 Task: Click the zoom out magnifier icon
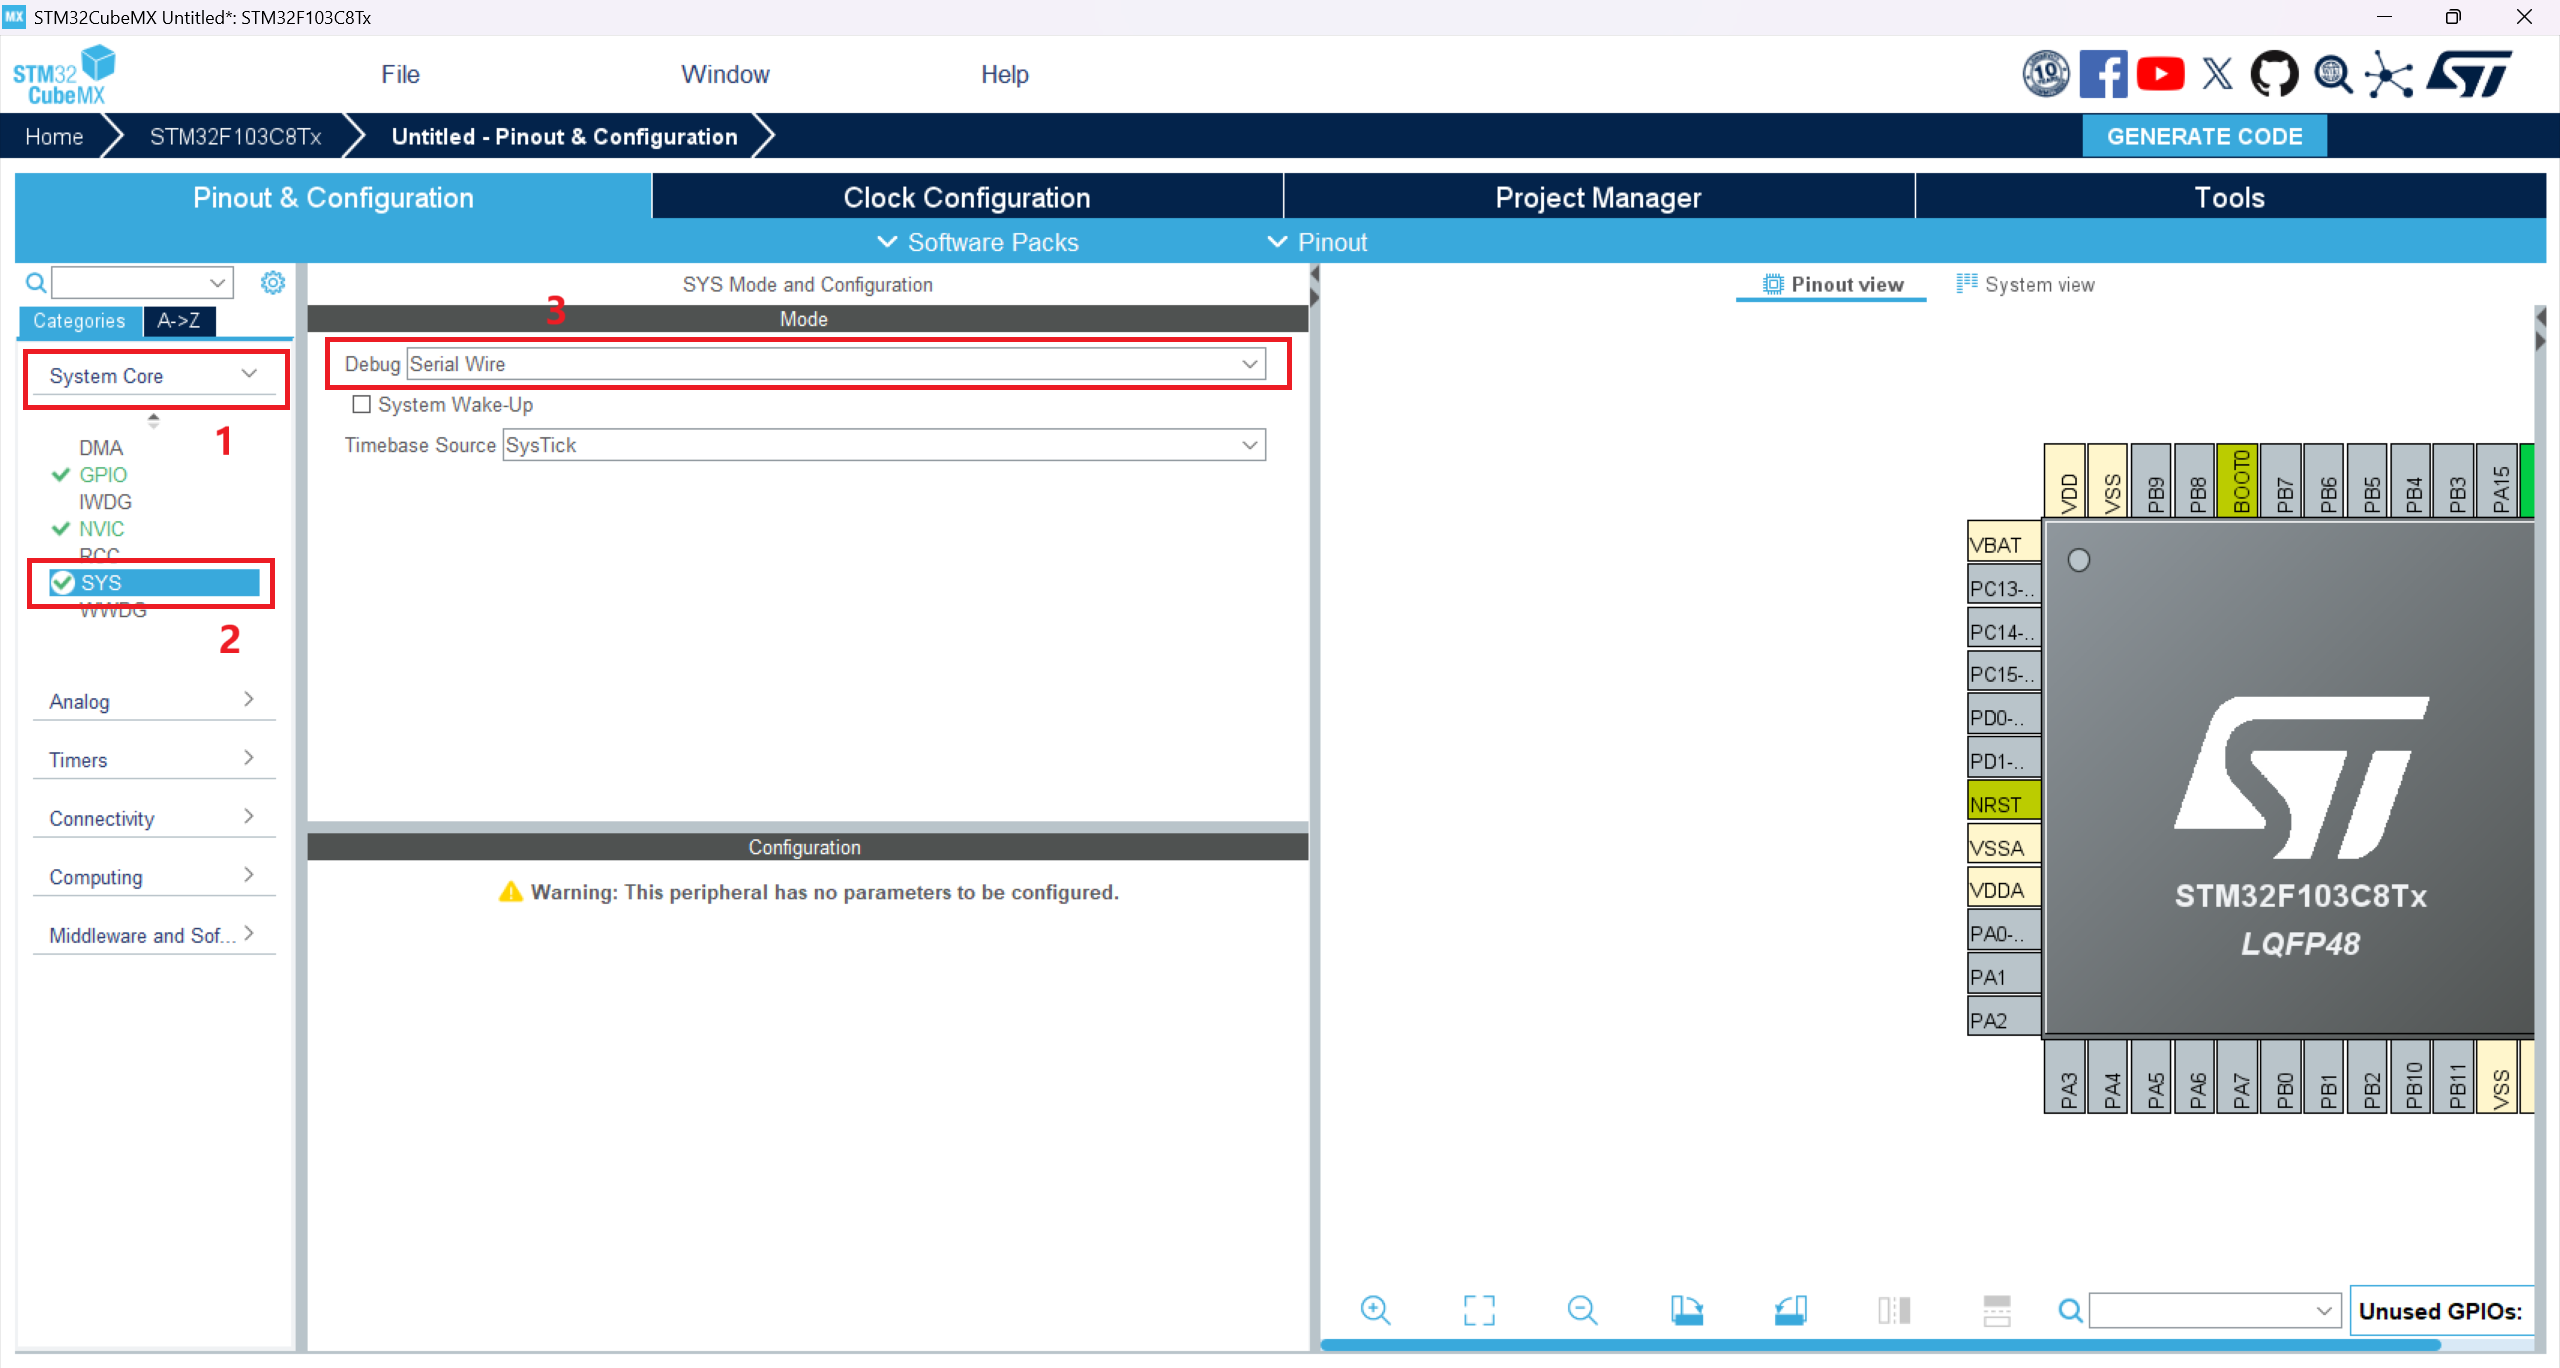pos(1582,1310)
